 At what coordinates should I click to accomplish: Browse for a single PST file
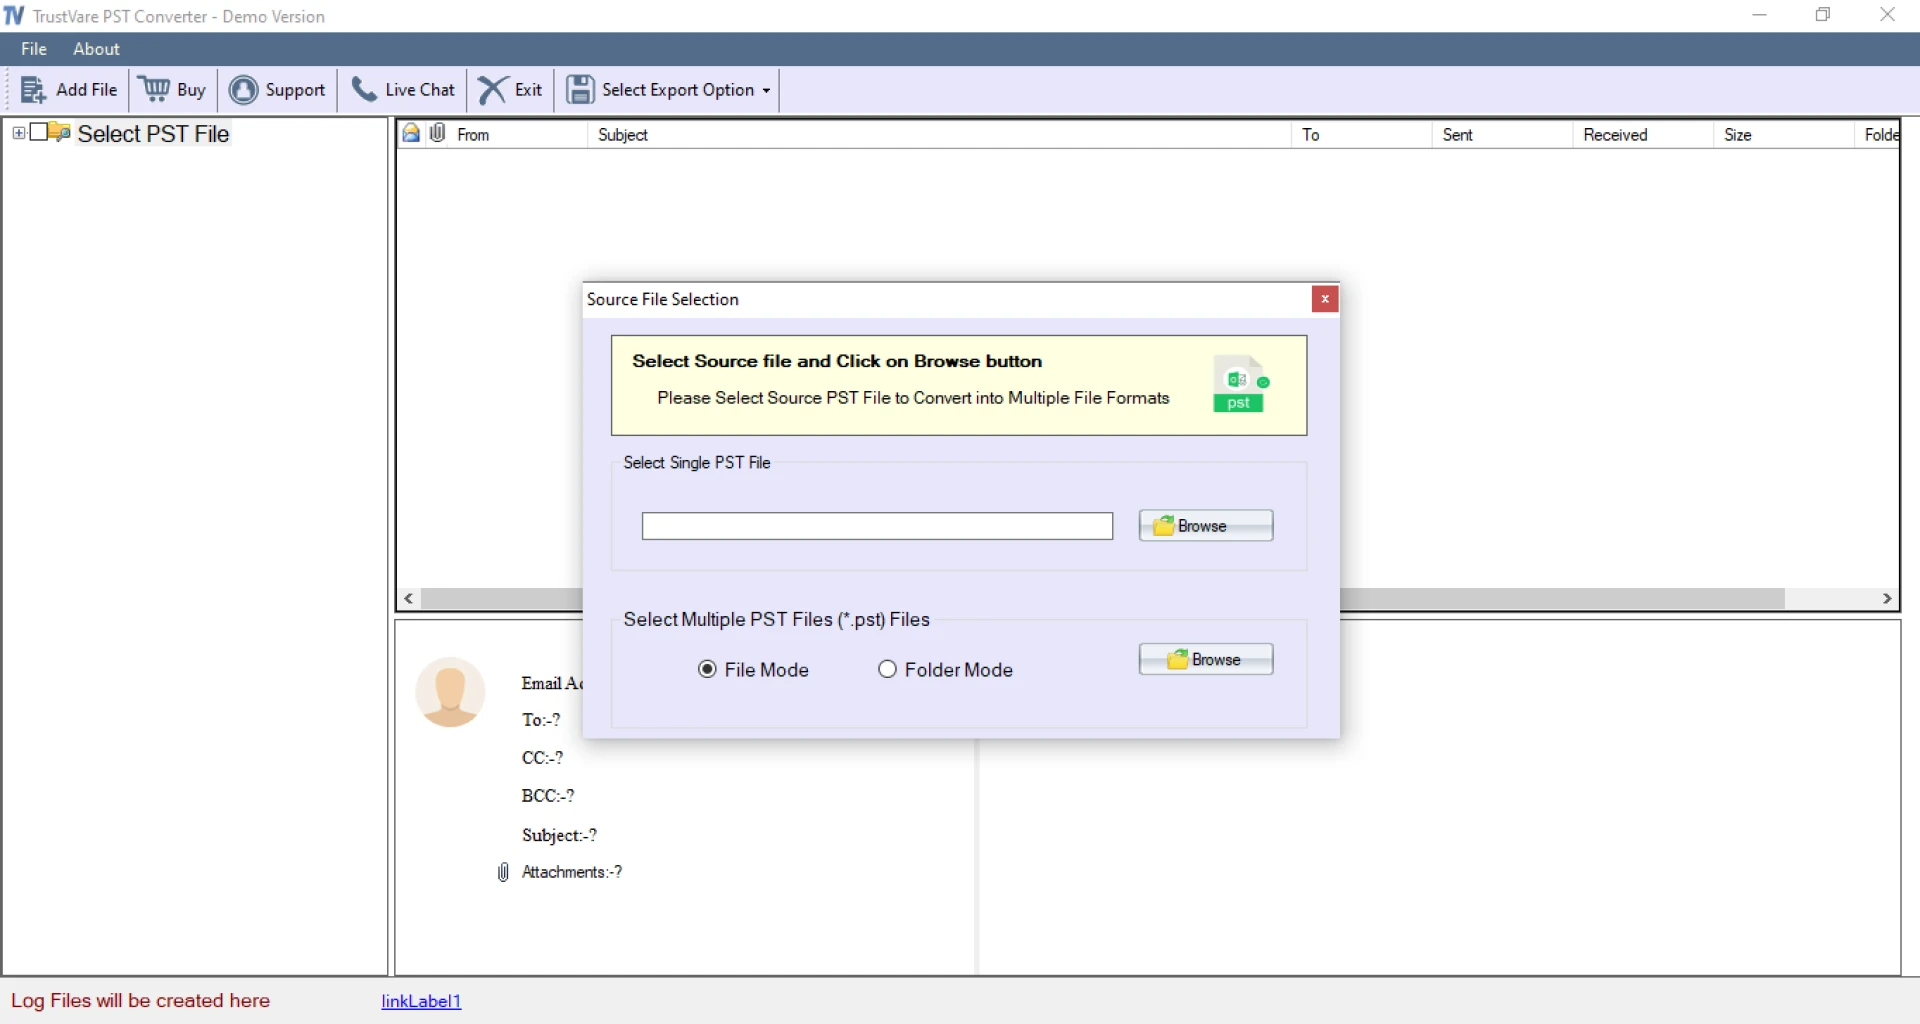coord(1205,525)
